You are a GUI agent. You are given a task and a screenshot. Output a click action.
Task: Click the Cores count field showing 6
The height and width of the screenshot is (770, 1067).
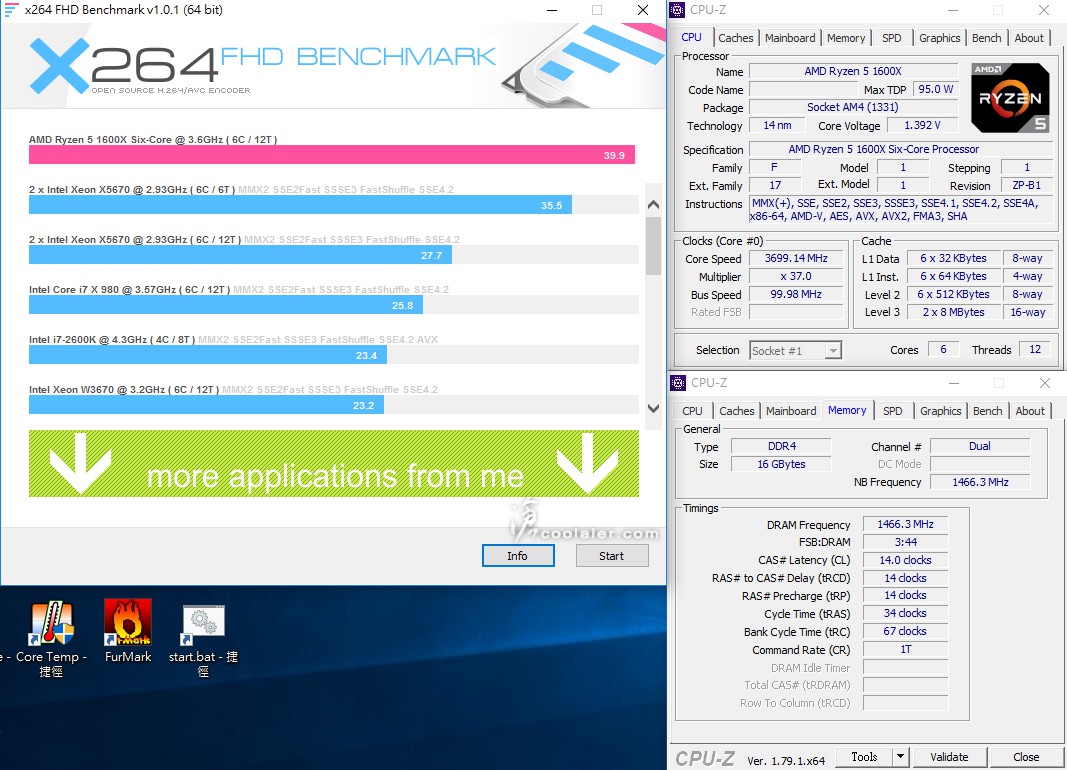coord(943,350)
